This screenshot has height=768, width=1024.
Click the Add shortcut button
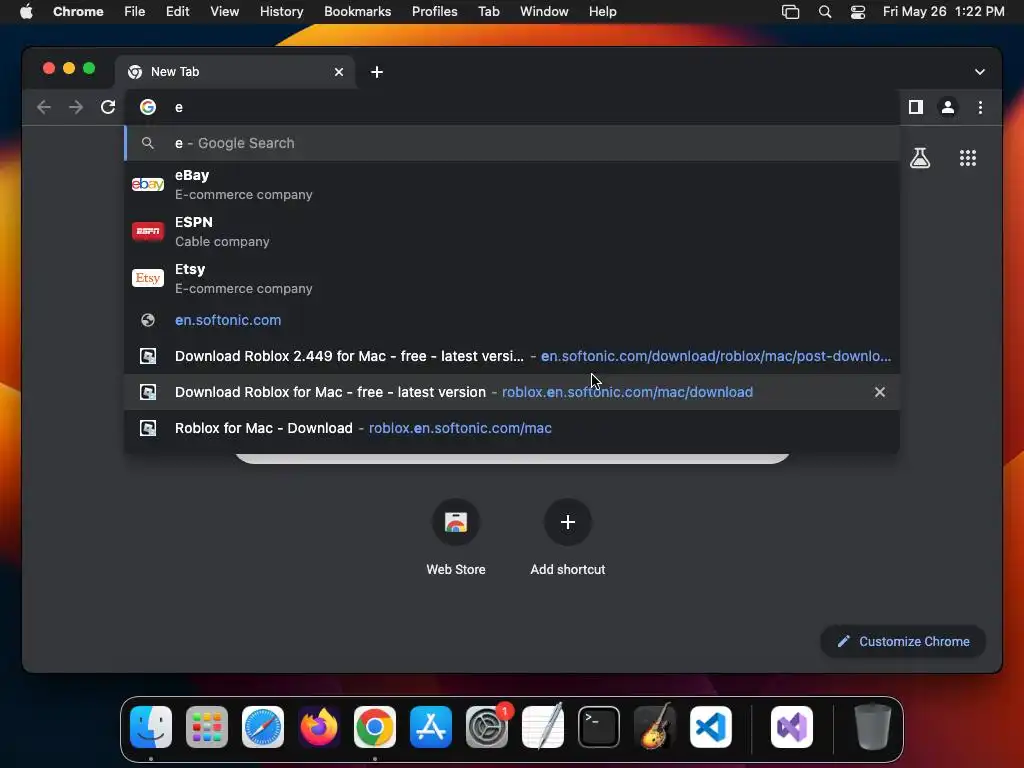point(568,537)
